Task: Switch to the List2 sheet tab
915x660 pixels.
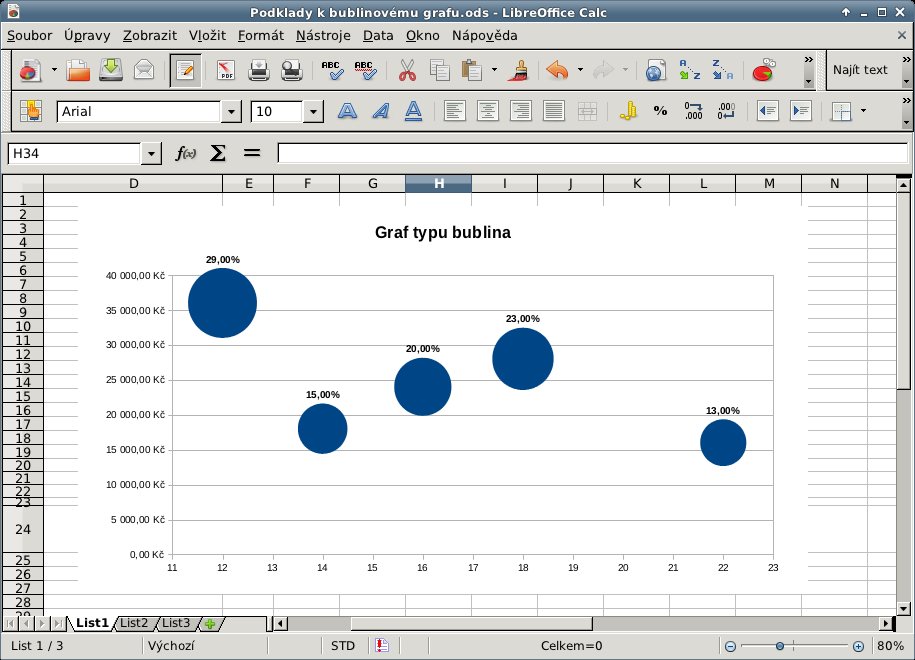Action: coord(134,623)
